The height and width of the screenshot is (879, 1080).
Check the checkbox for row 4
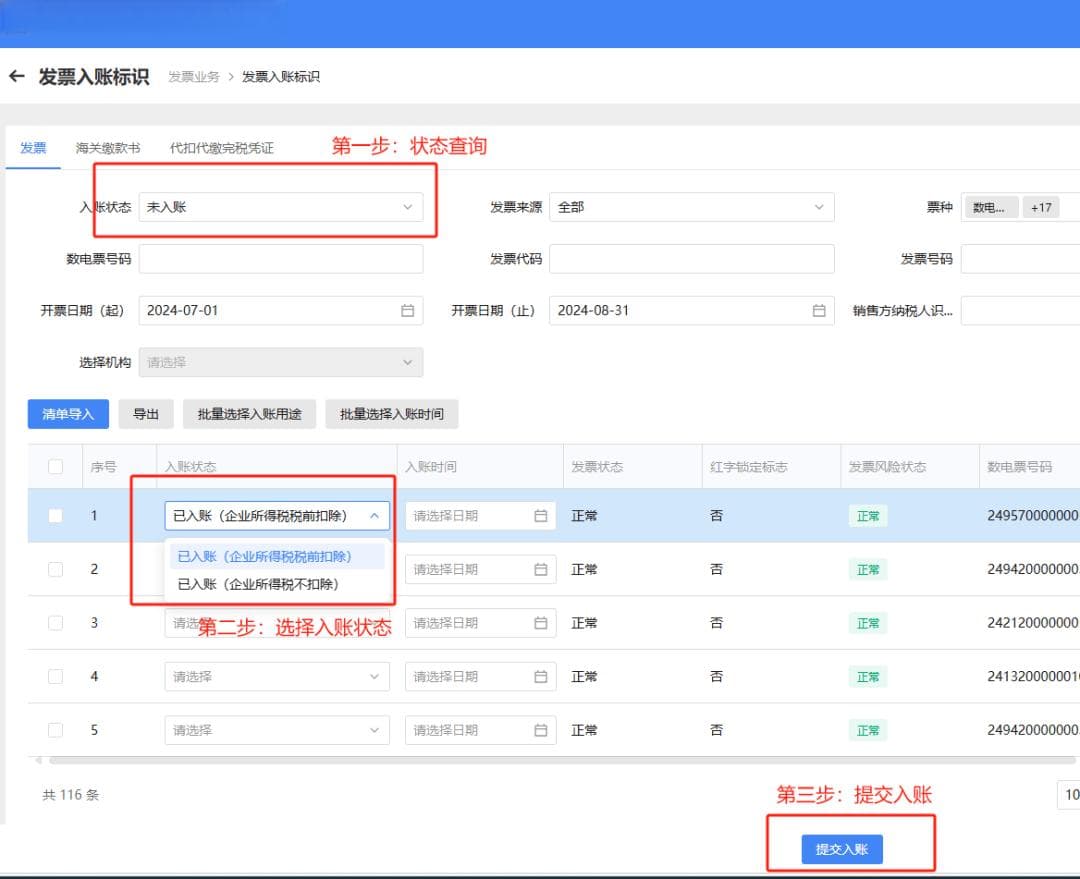click(56, 677)
